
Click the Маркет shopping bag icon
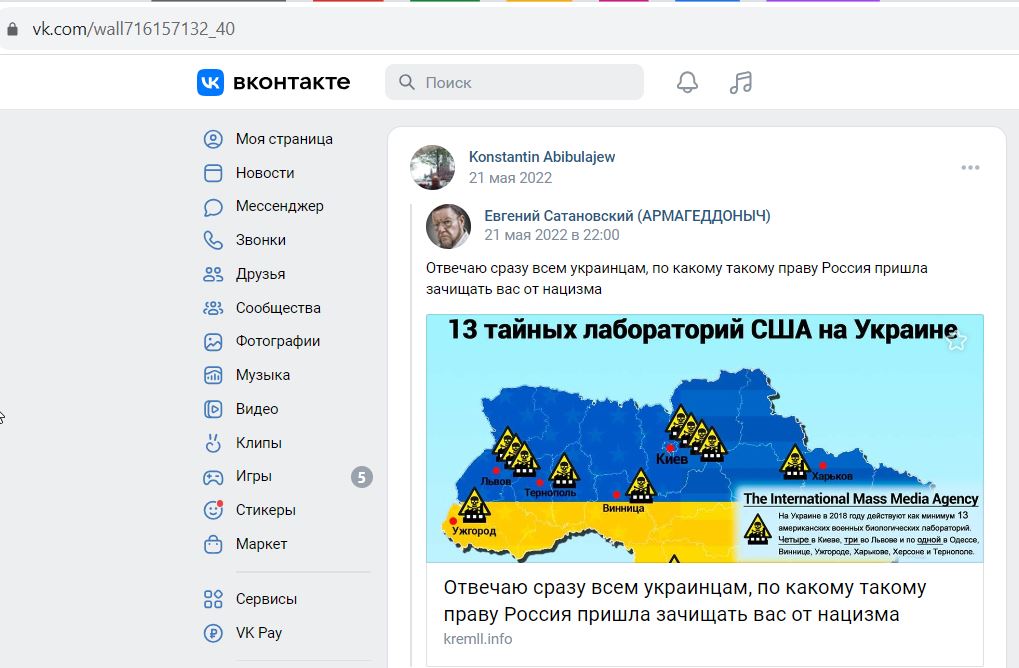213,544
